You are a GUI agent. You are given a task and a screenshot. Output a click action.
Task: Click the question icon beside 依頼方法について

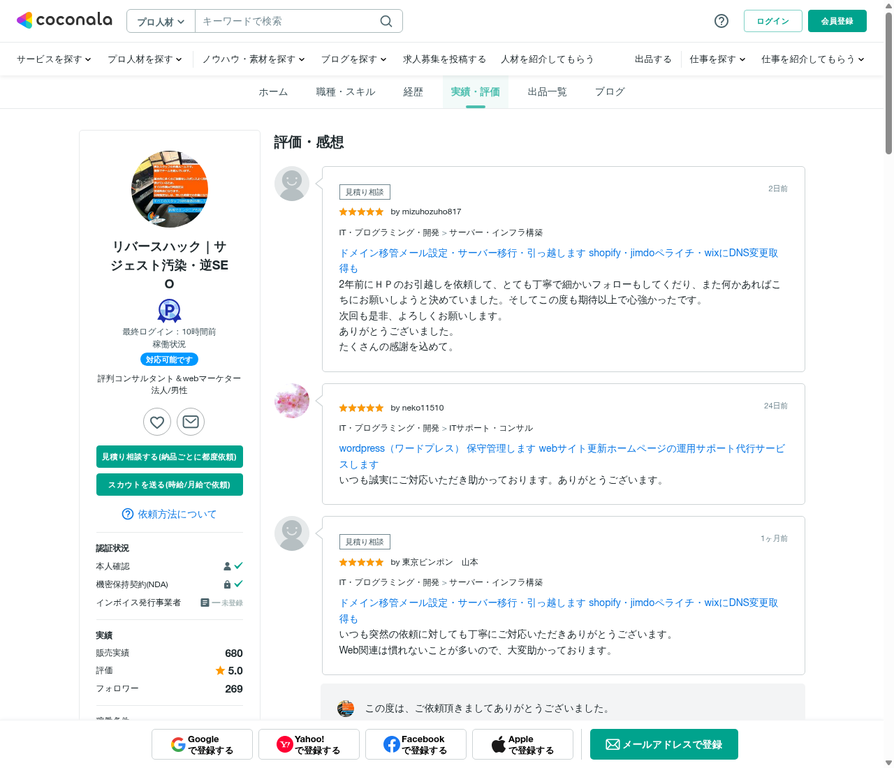click(x=127, y=514)
